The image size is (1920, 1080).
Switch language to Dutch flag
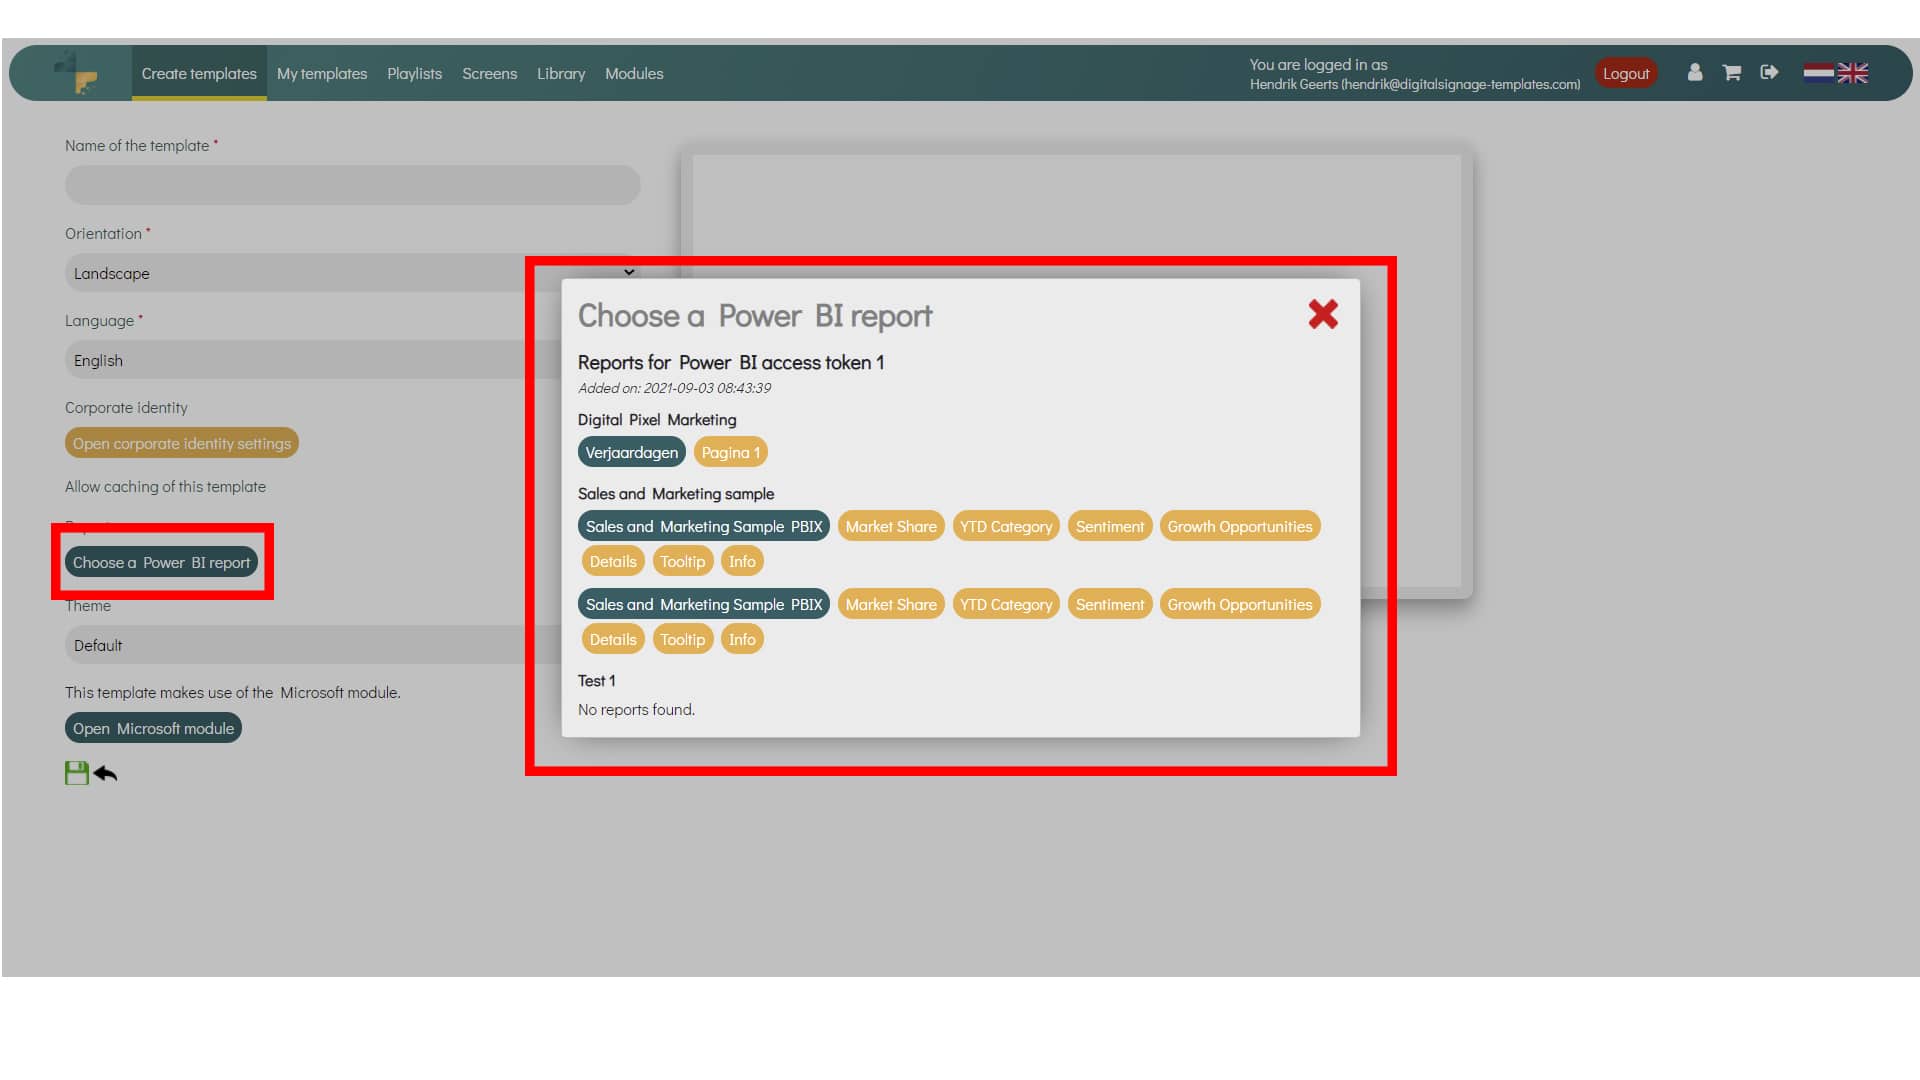pos(1819,72)
